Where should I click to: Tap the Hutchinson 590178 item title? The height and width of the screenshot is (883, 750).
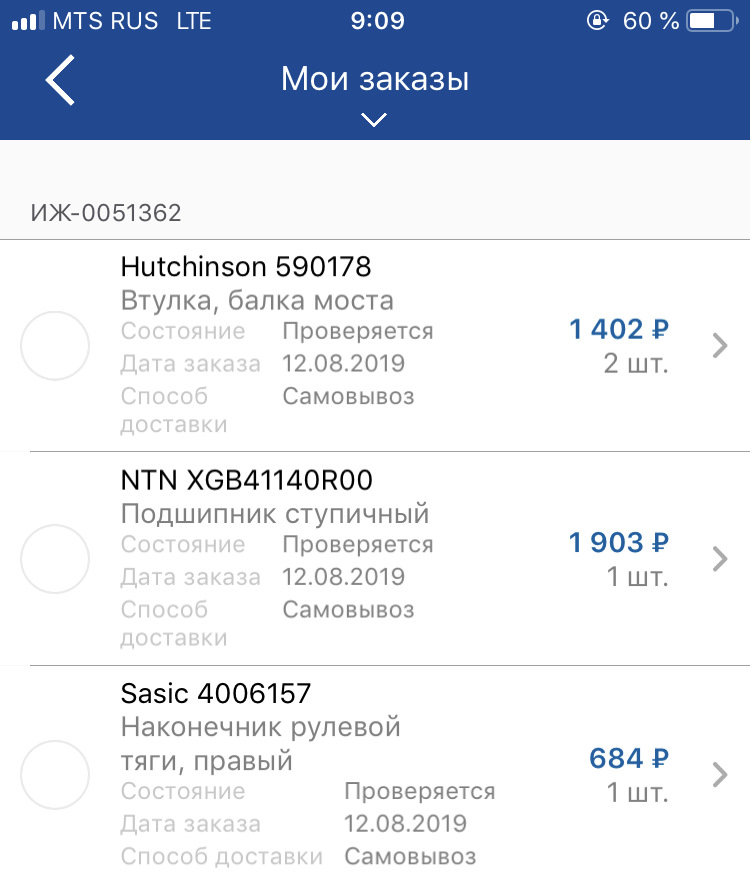coord(245,267)
